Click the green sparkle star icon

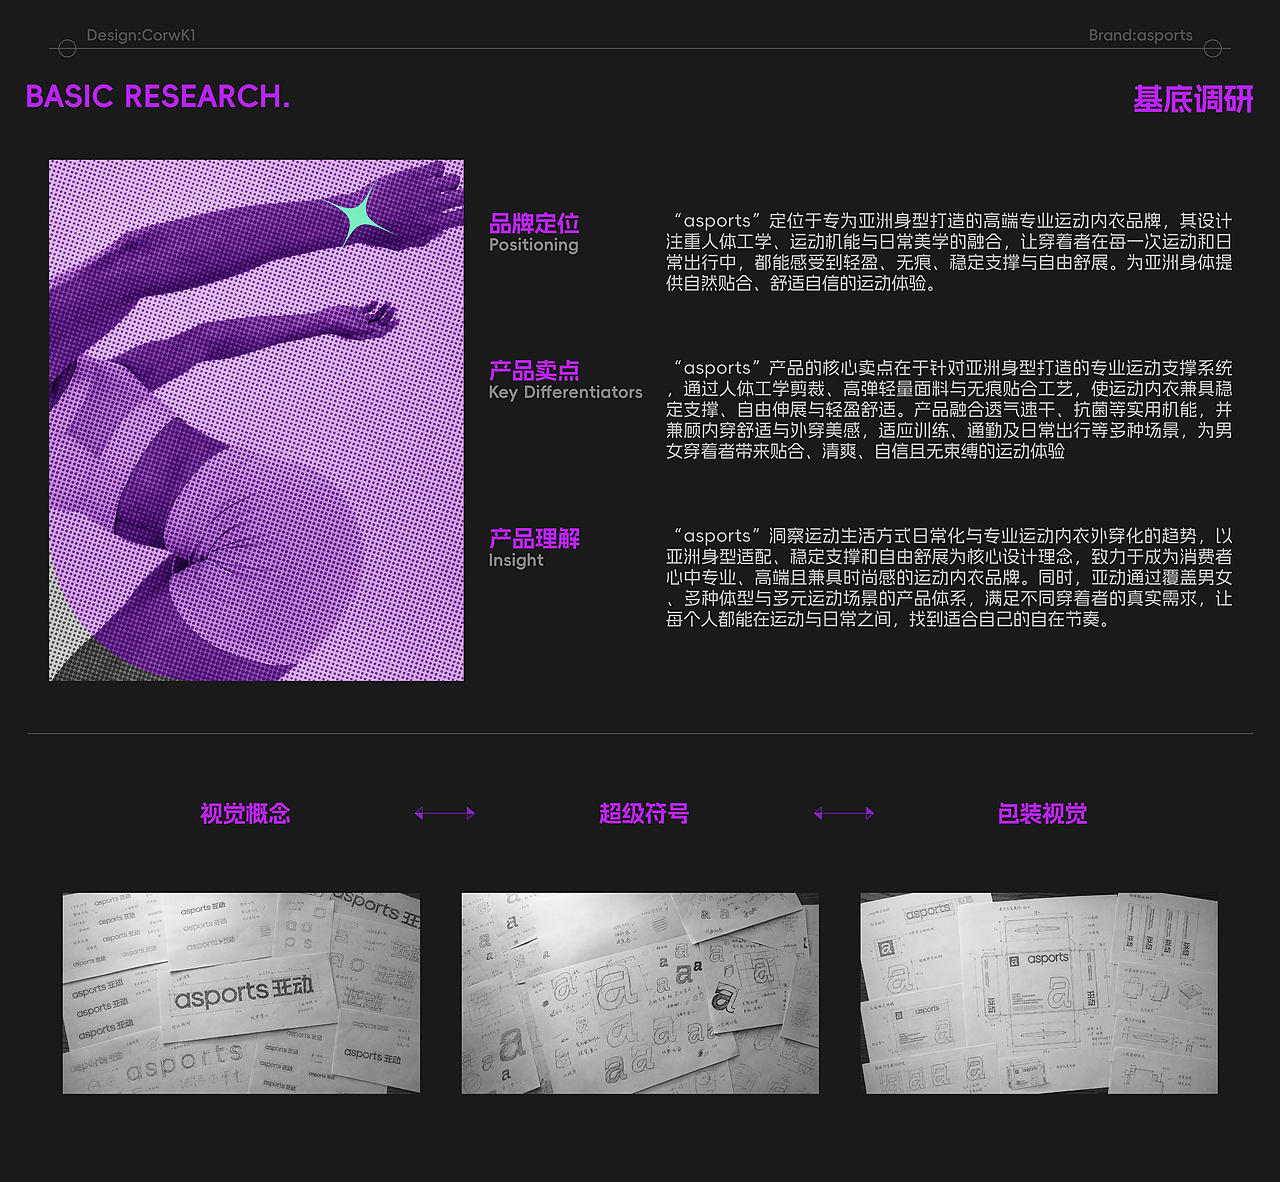point(358,215)
